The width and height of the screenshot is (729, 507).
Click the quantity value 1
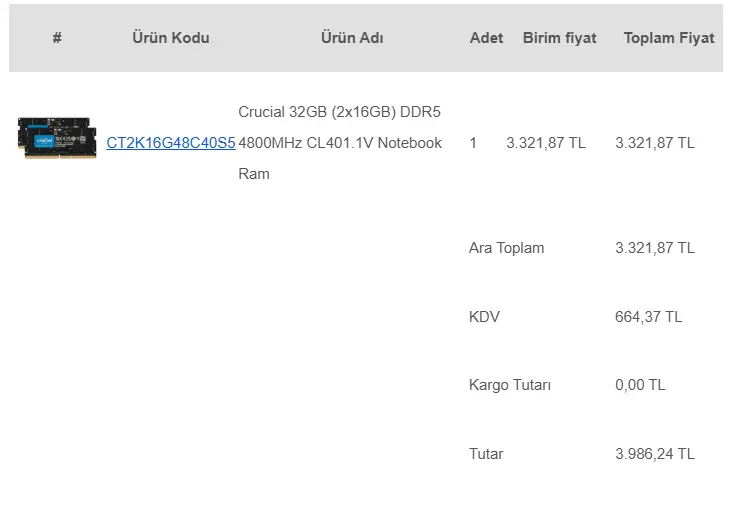[473, 143]
